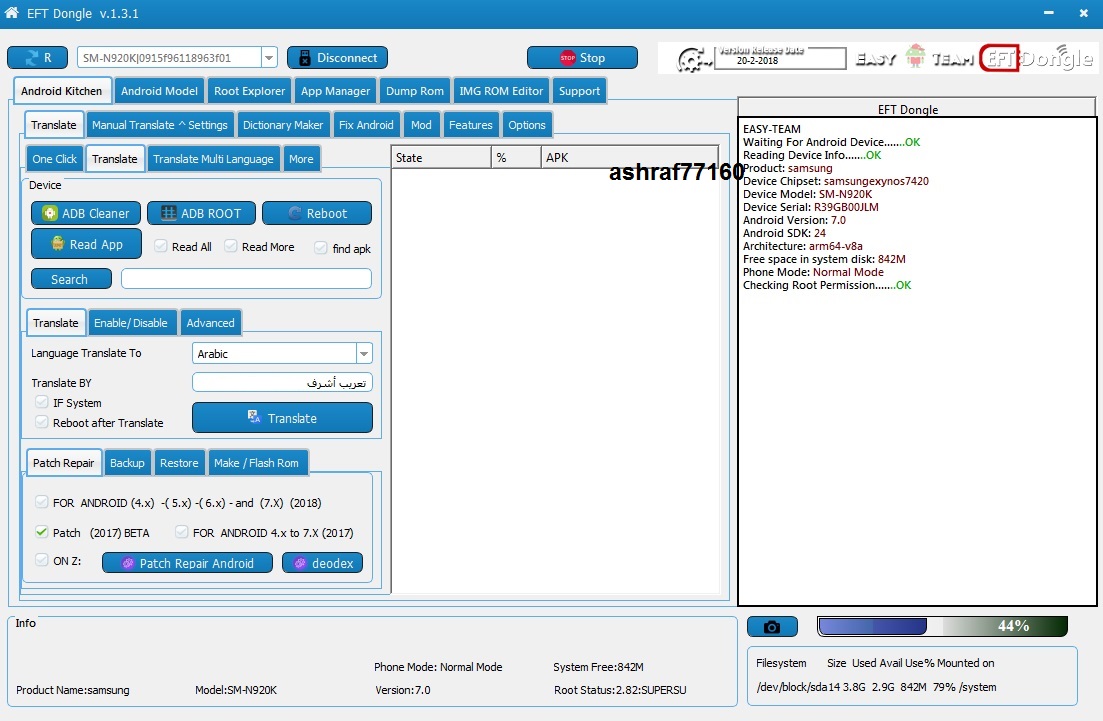Run ADB Cleaner

86,213
